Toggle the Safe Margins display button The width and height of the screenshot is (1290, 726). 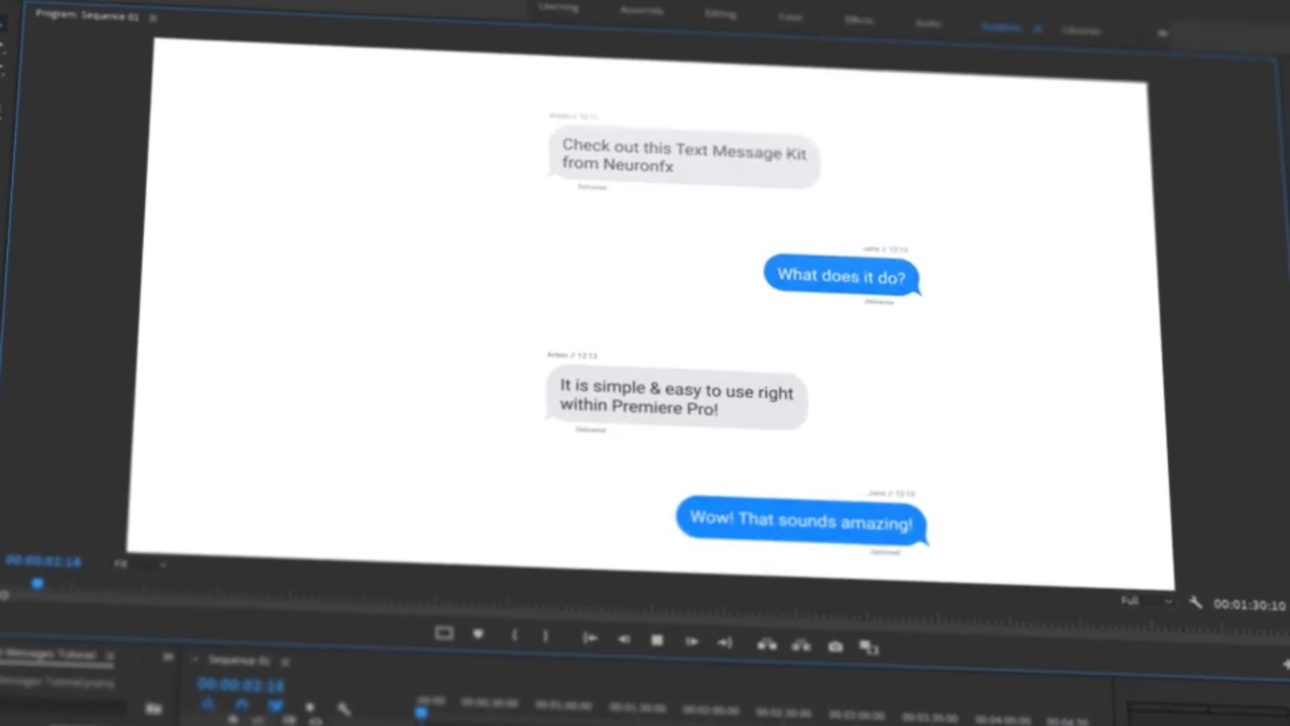443,633
